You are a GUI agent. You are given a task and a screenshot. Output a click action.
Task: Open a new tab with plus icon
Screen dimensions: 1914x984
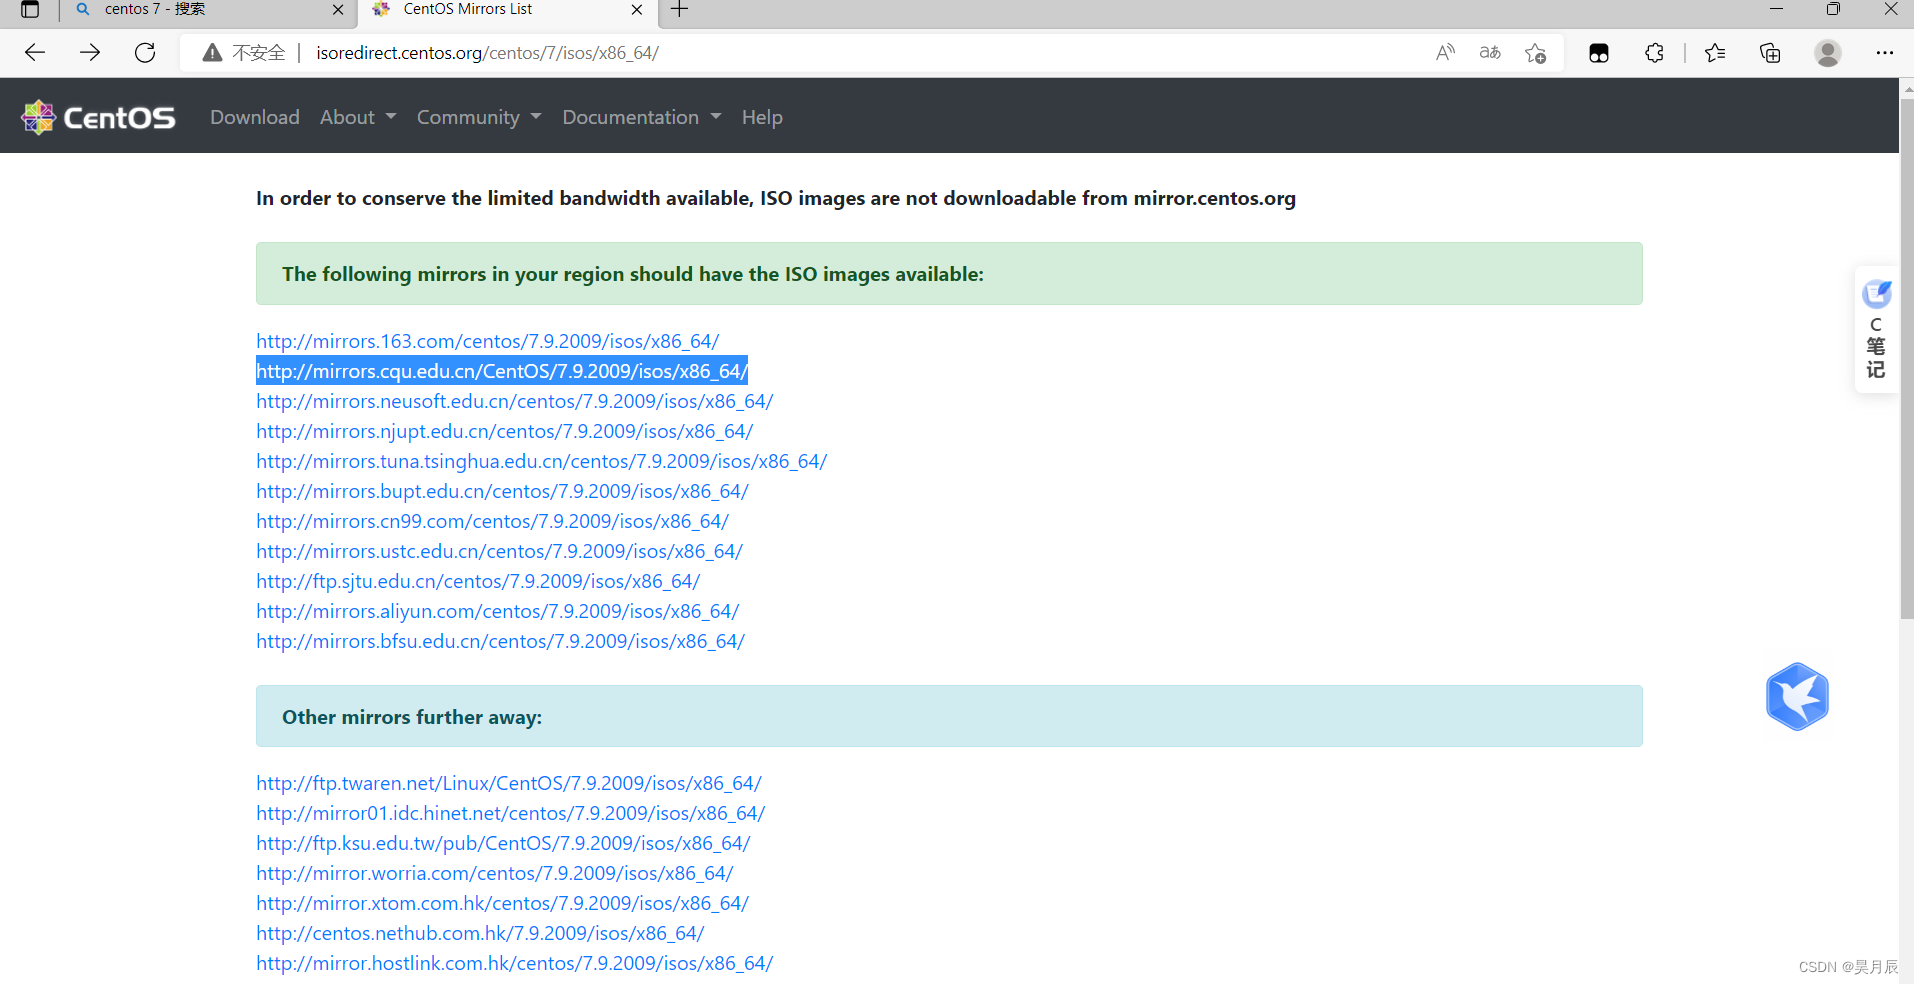[680, 10]
